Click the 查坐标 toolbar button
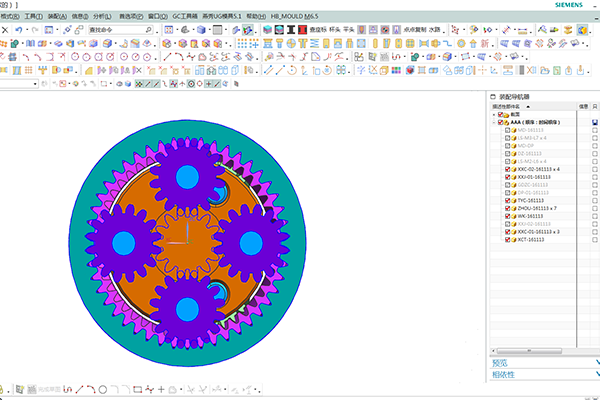The image size is (600, 400). tap(313, 30)
